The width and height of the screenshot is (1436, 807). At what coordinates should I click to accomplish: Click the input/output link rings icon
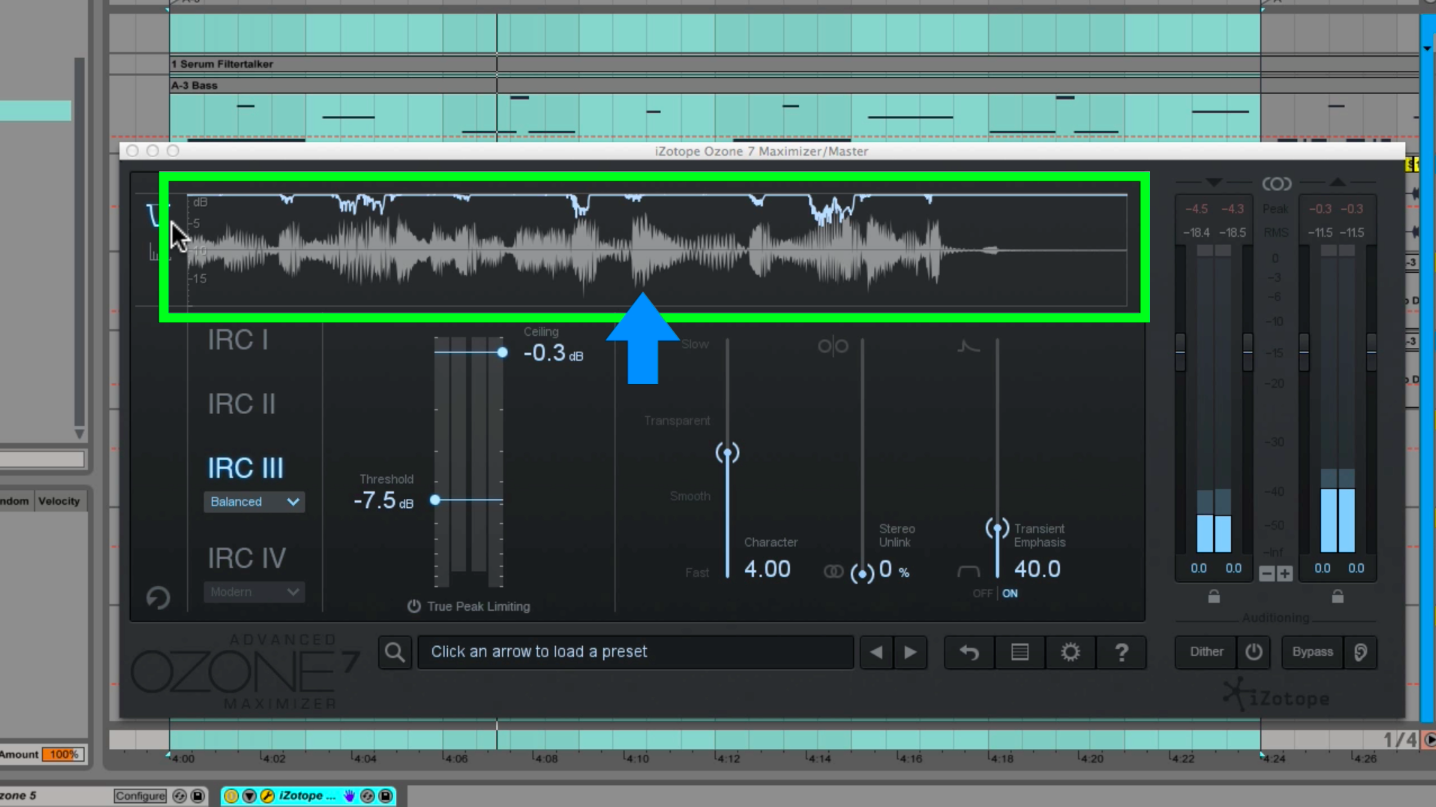(x=1276, y=184)
